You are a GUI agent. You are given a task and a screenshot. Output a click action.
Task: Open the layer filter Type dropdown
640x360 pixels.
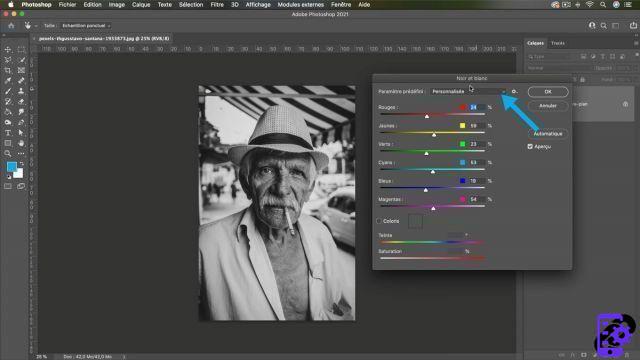pos(551,57)
